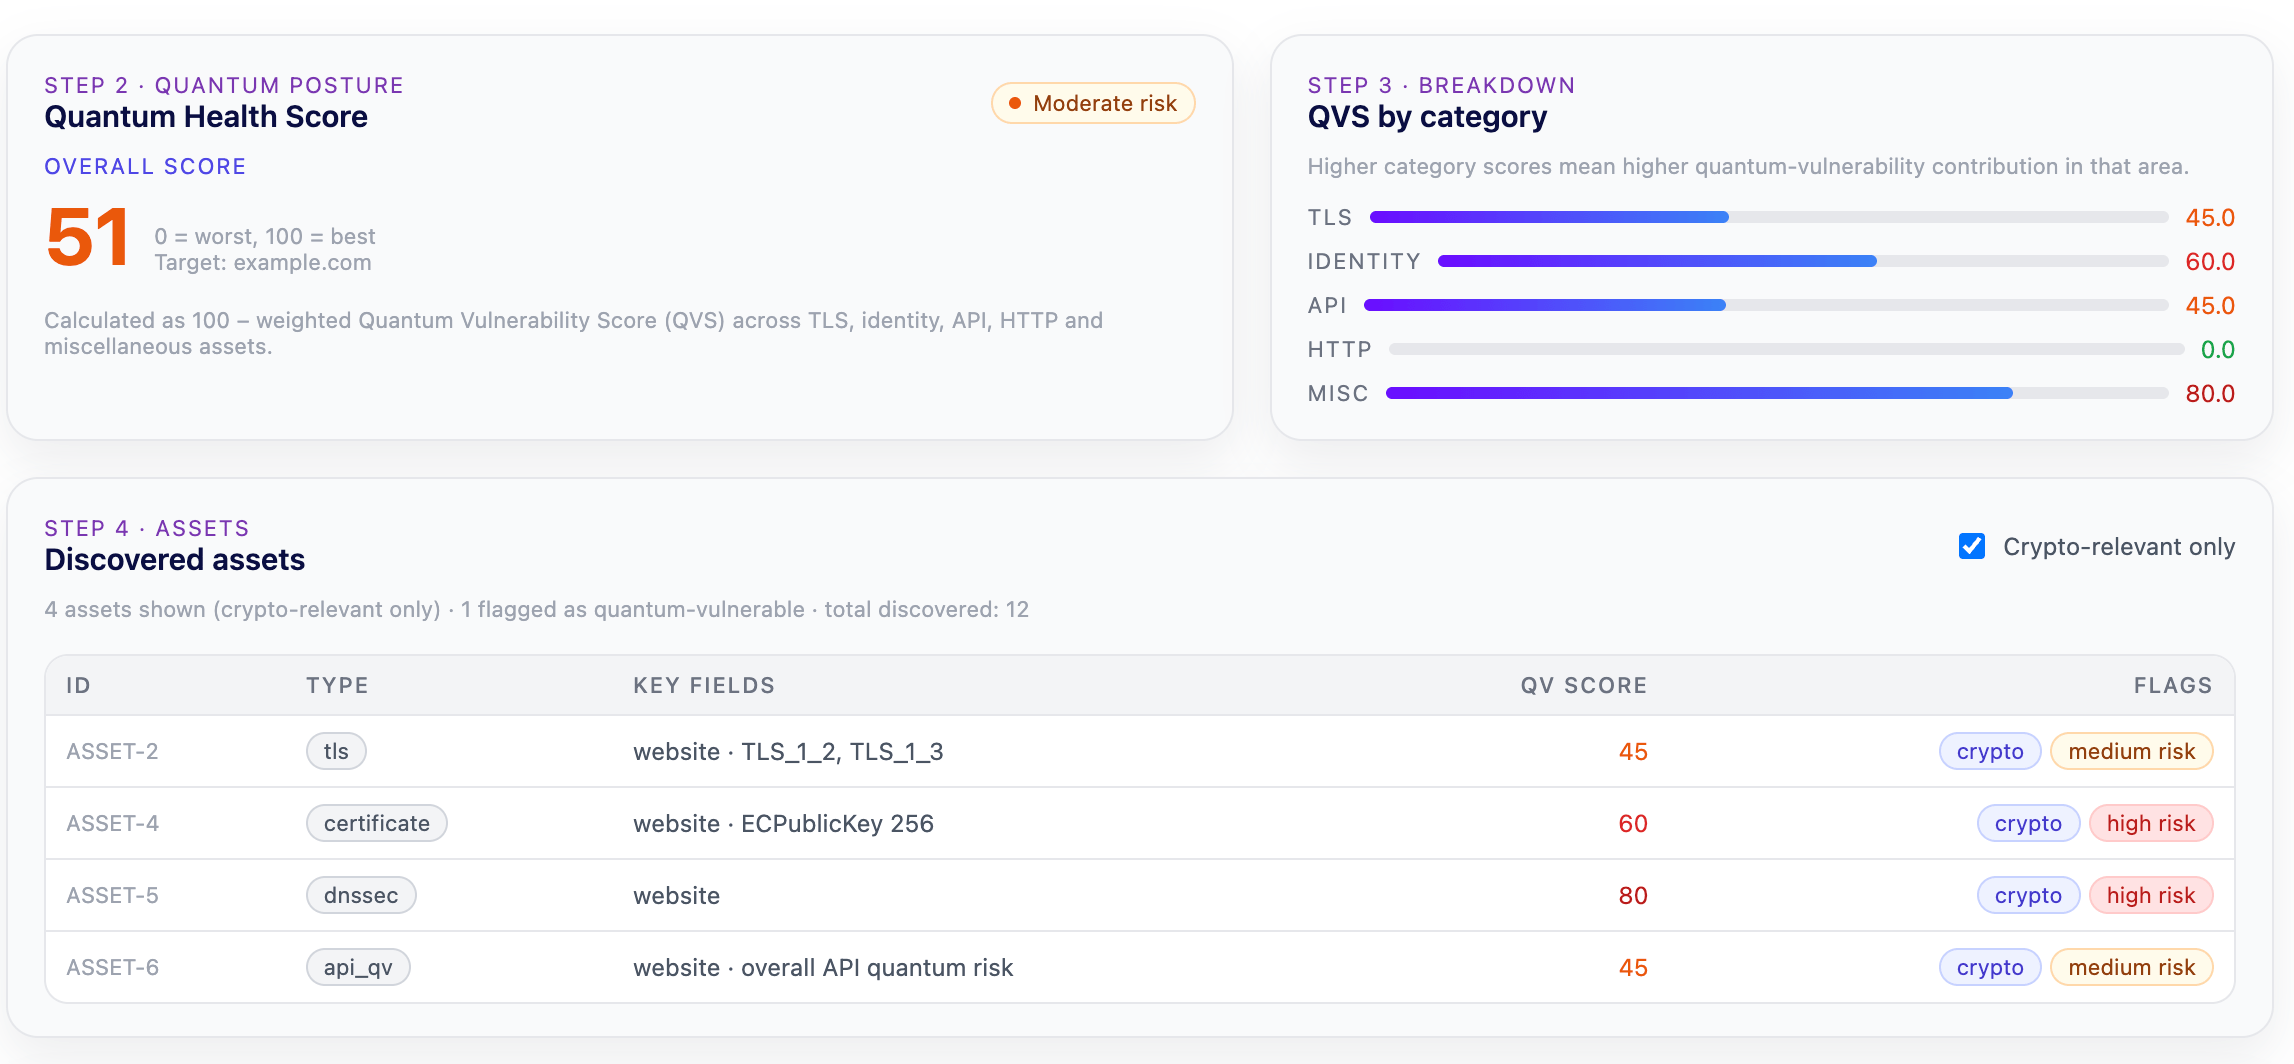
Task: Click the Moderate risk status badge
Action: (1091, 102)
